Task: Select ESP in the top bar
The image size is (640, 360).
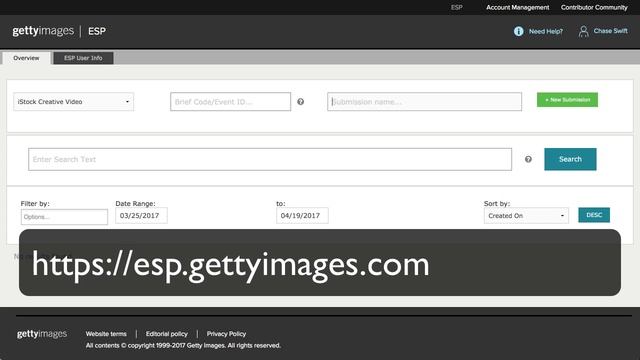Action: [457, 7]
